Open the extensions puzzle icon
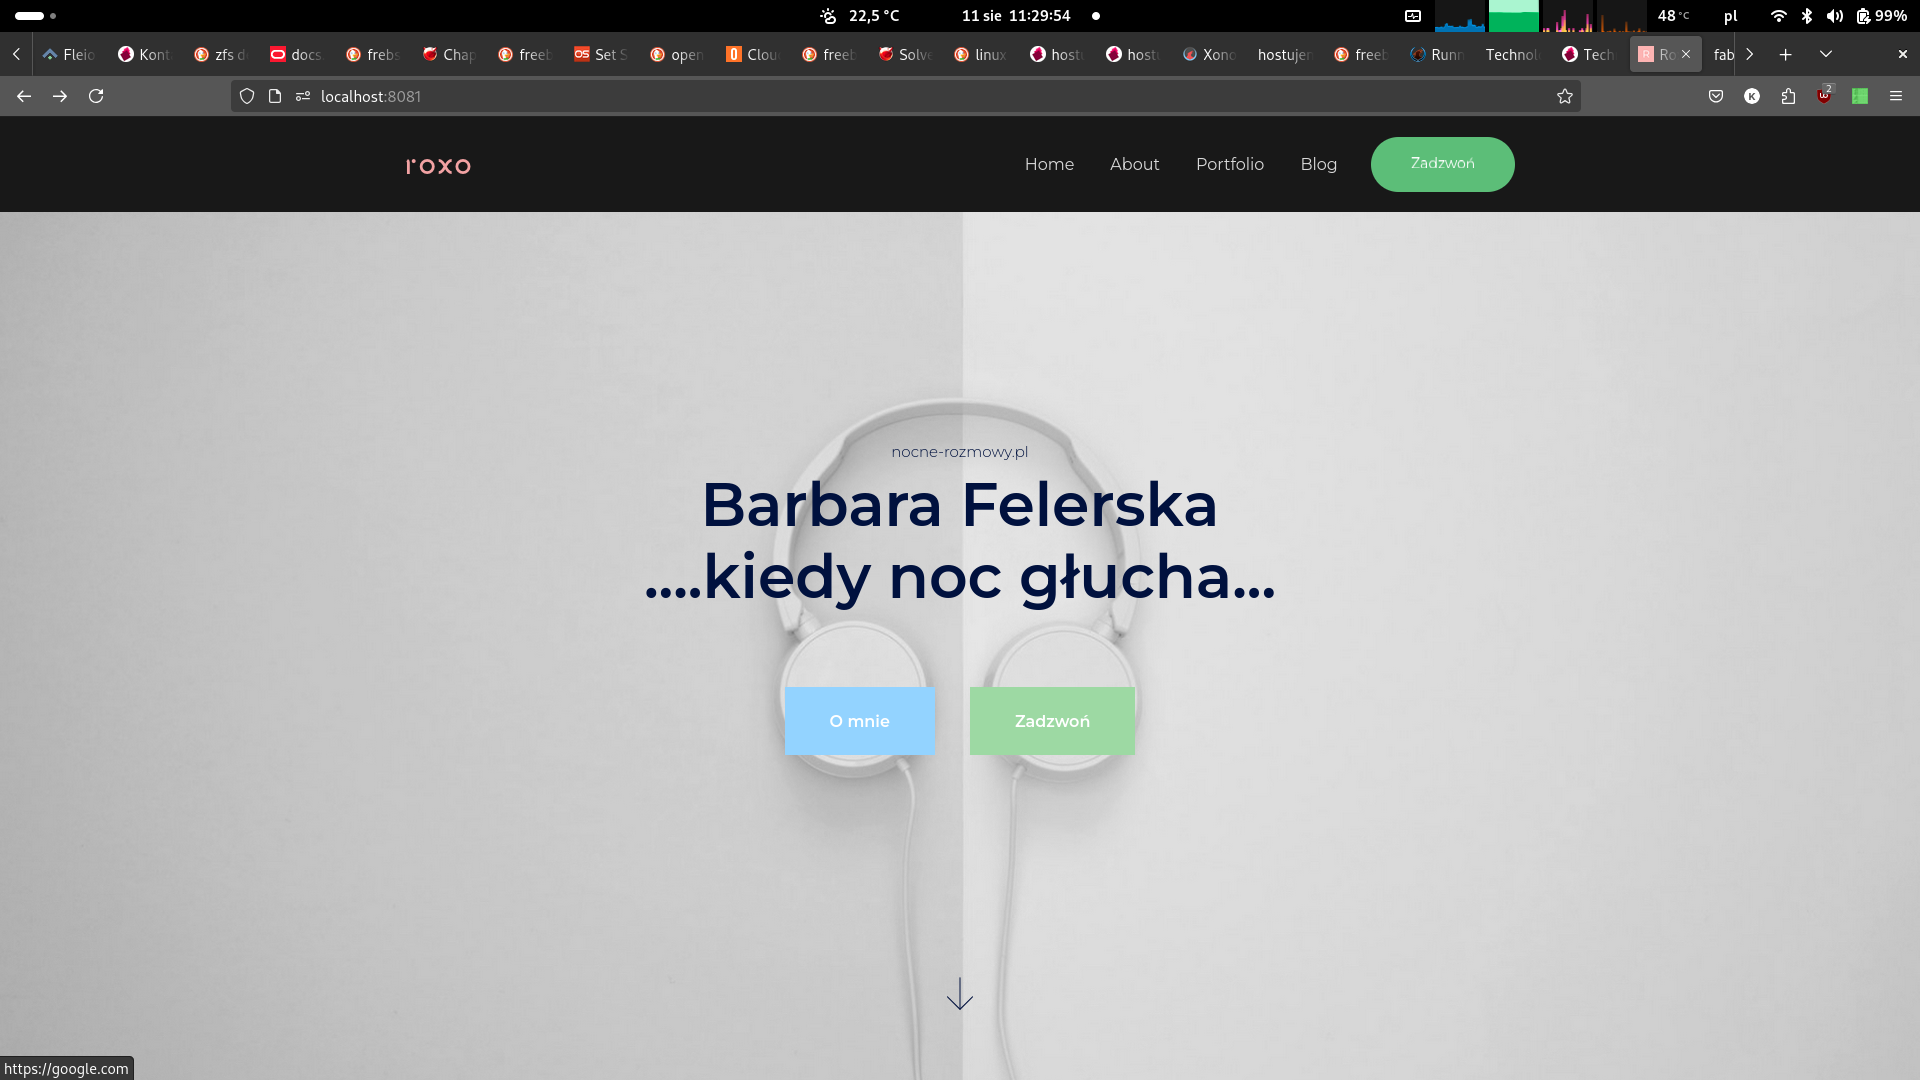The height and width of the screenshot is (1080, 1920). pos(1788,96)
